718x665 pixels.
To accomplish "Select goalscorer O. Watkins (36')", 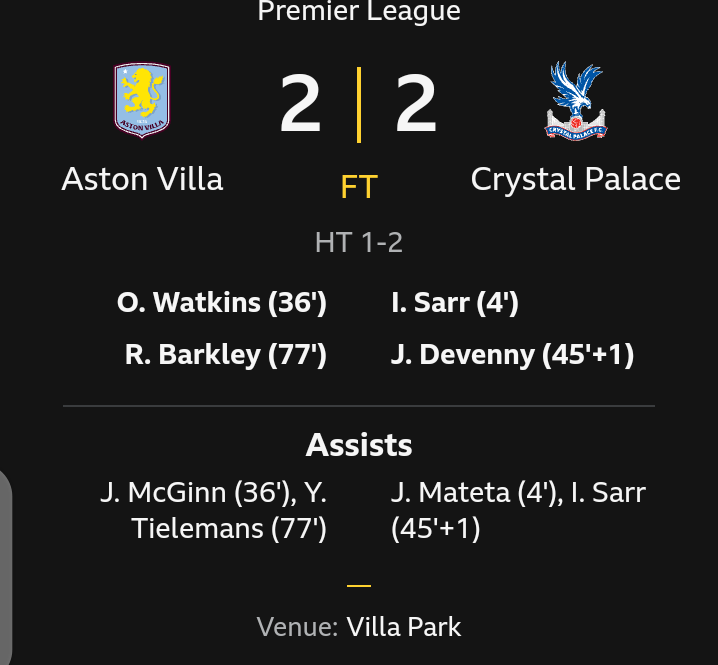I will pos(222,302).
